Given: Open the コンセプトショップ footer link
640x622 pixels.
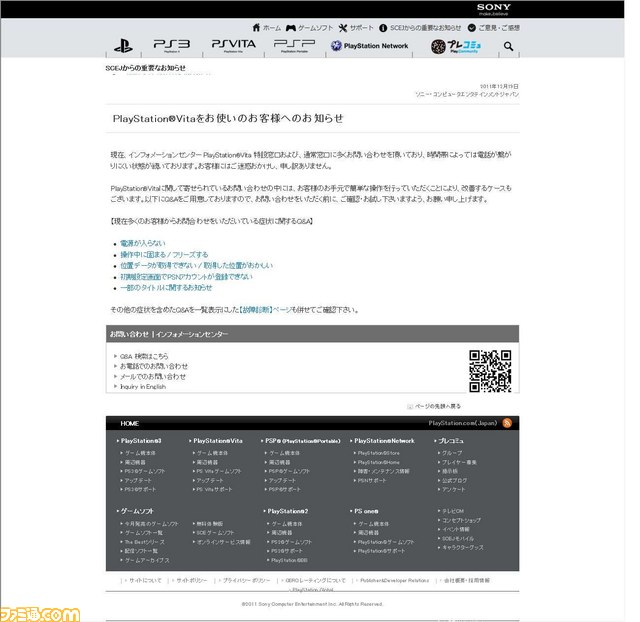Looking at the screenshot, I should point(462,520).
